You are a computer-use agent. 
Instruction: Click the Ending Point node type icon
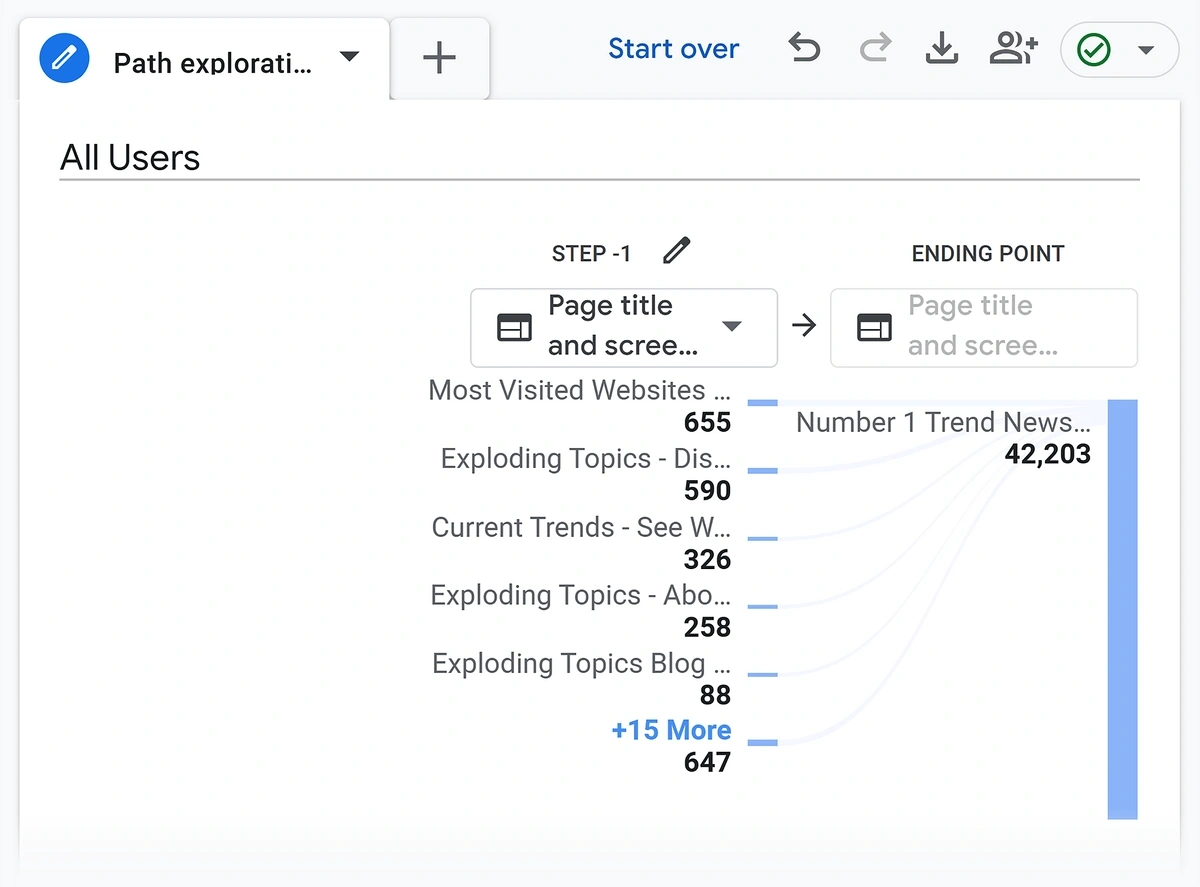(874, 327)
